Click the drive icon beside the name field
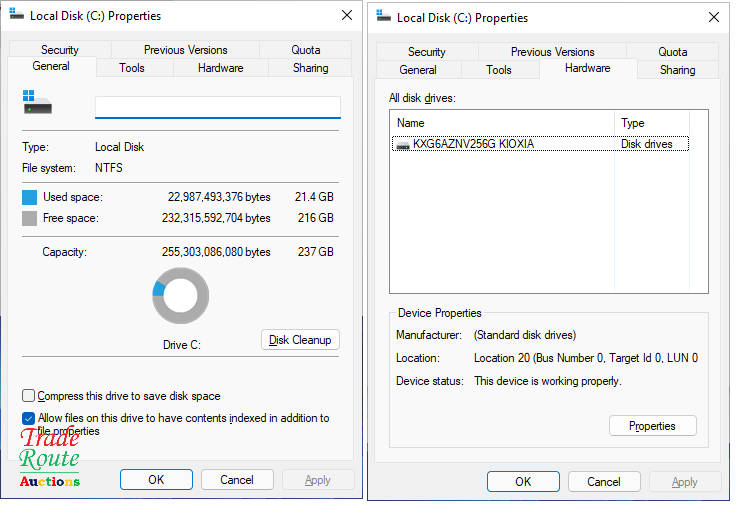The width and height of the screenshot is (738, 506). coord(36,103)
